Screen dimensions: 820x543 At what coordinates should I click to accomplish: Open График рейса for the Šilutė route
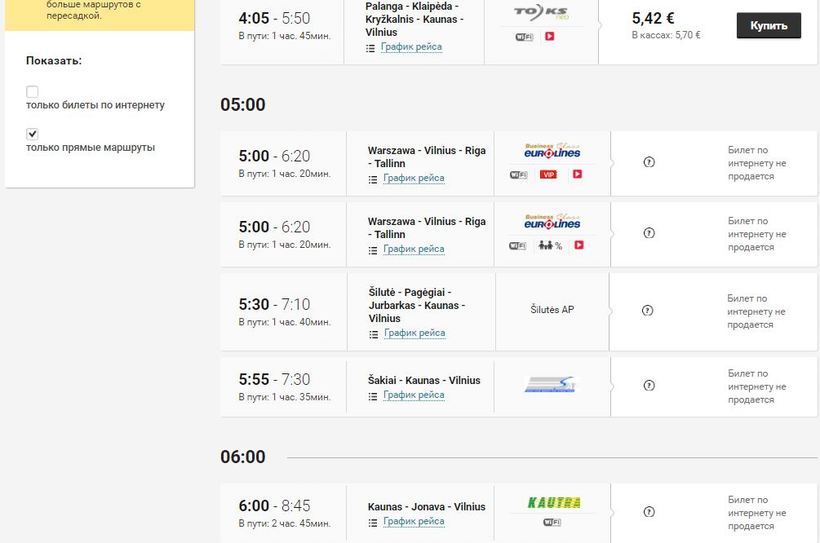(413, 333)
